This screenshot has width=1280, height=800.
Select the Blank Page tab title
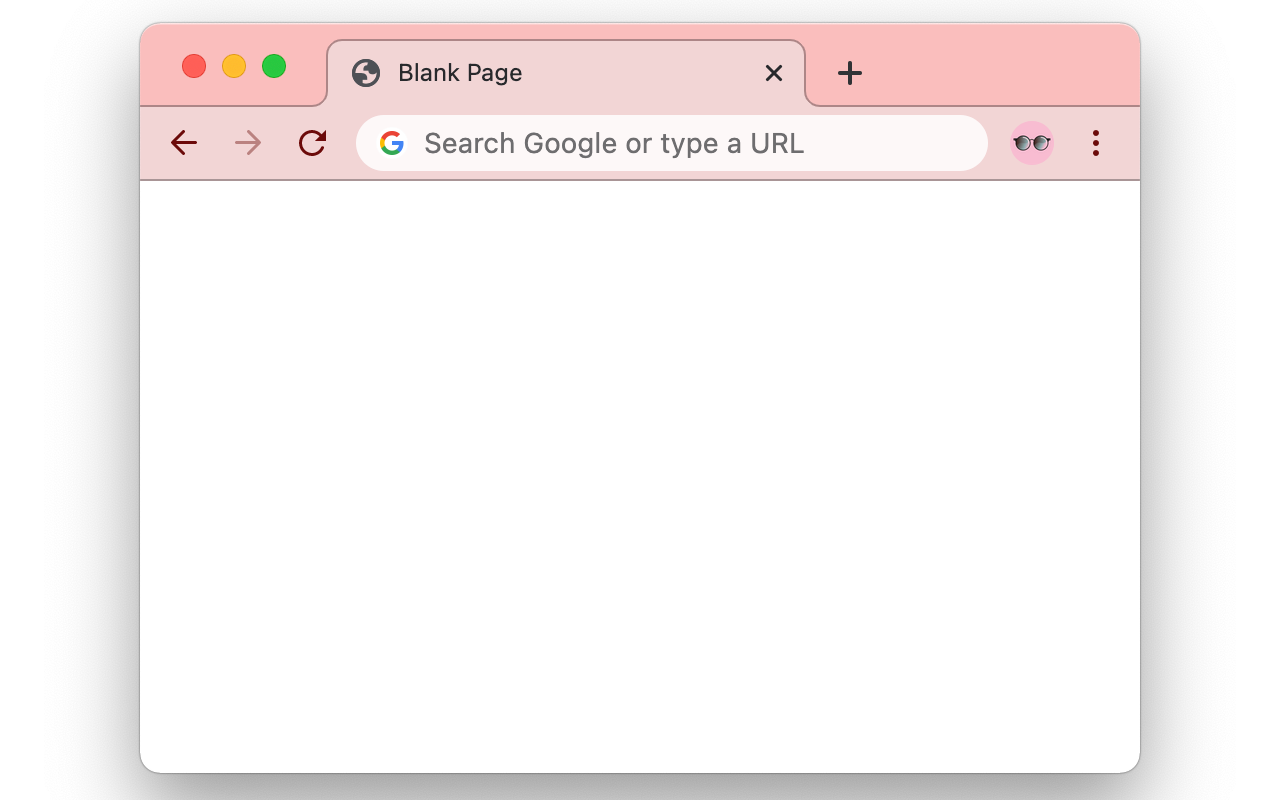click(460, 73)
